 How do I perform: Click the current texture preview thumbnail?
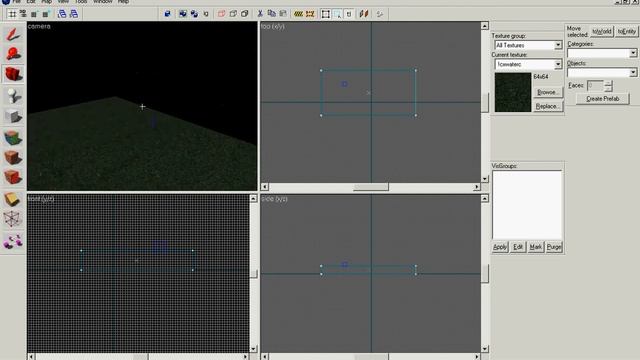tap(513, 92)
